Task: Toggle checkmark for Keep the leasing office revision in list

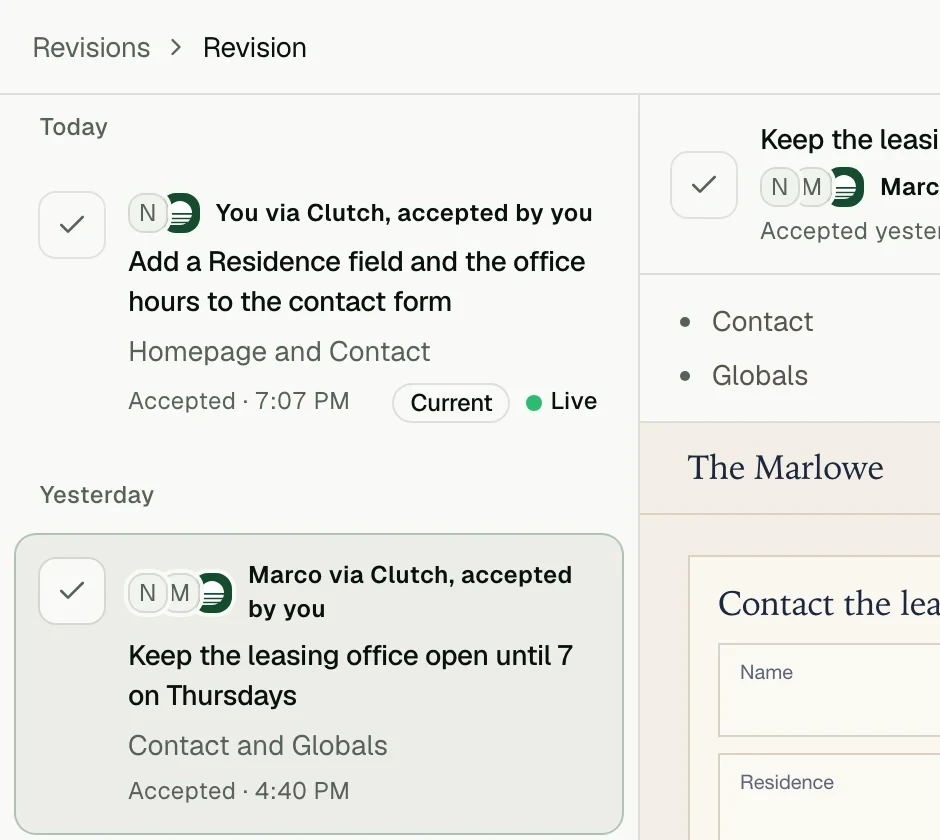Action: 72,591
